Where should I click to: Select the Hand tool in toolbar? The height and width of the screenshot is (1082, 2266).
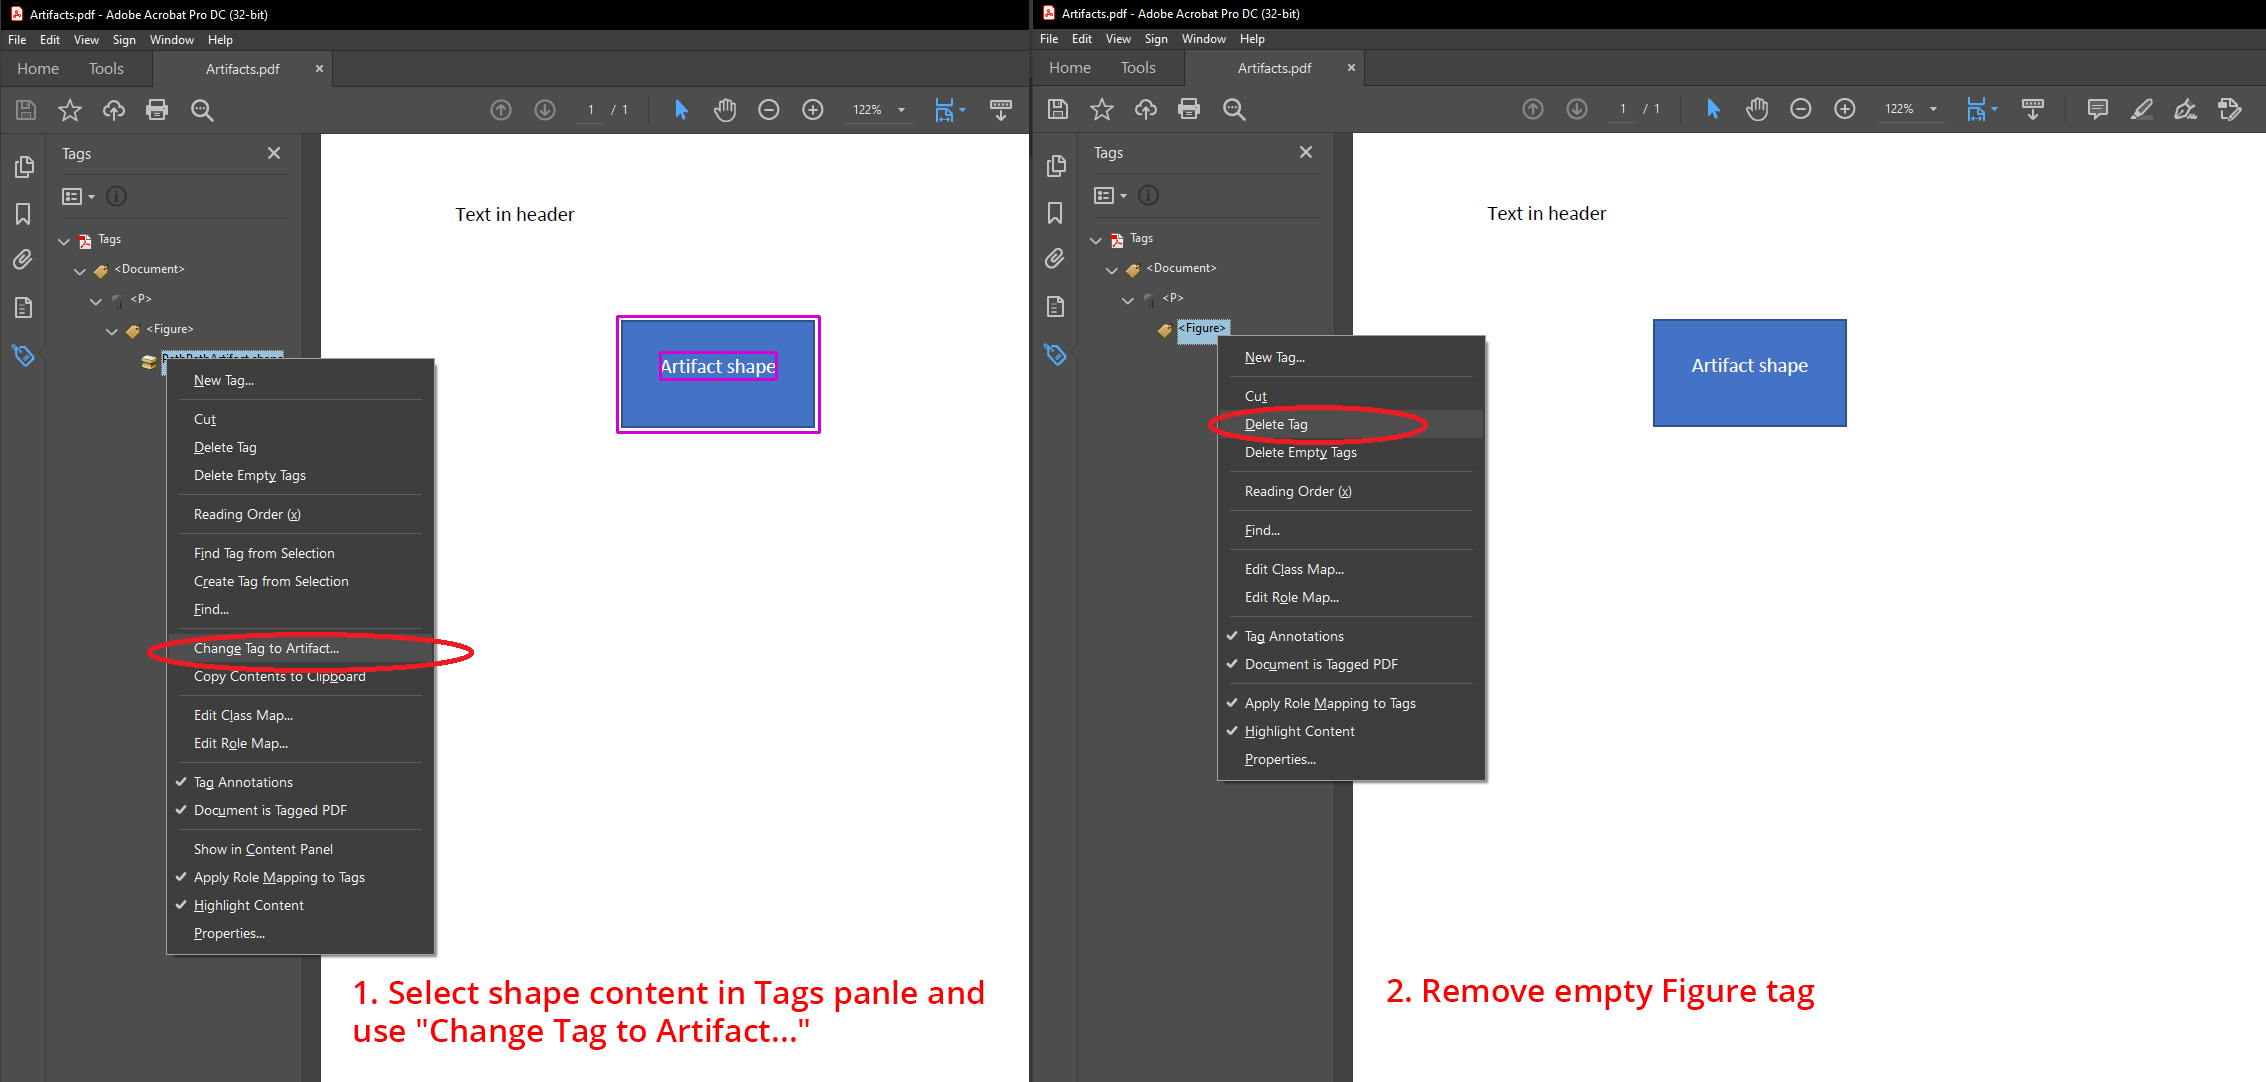tap(723, 111)
